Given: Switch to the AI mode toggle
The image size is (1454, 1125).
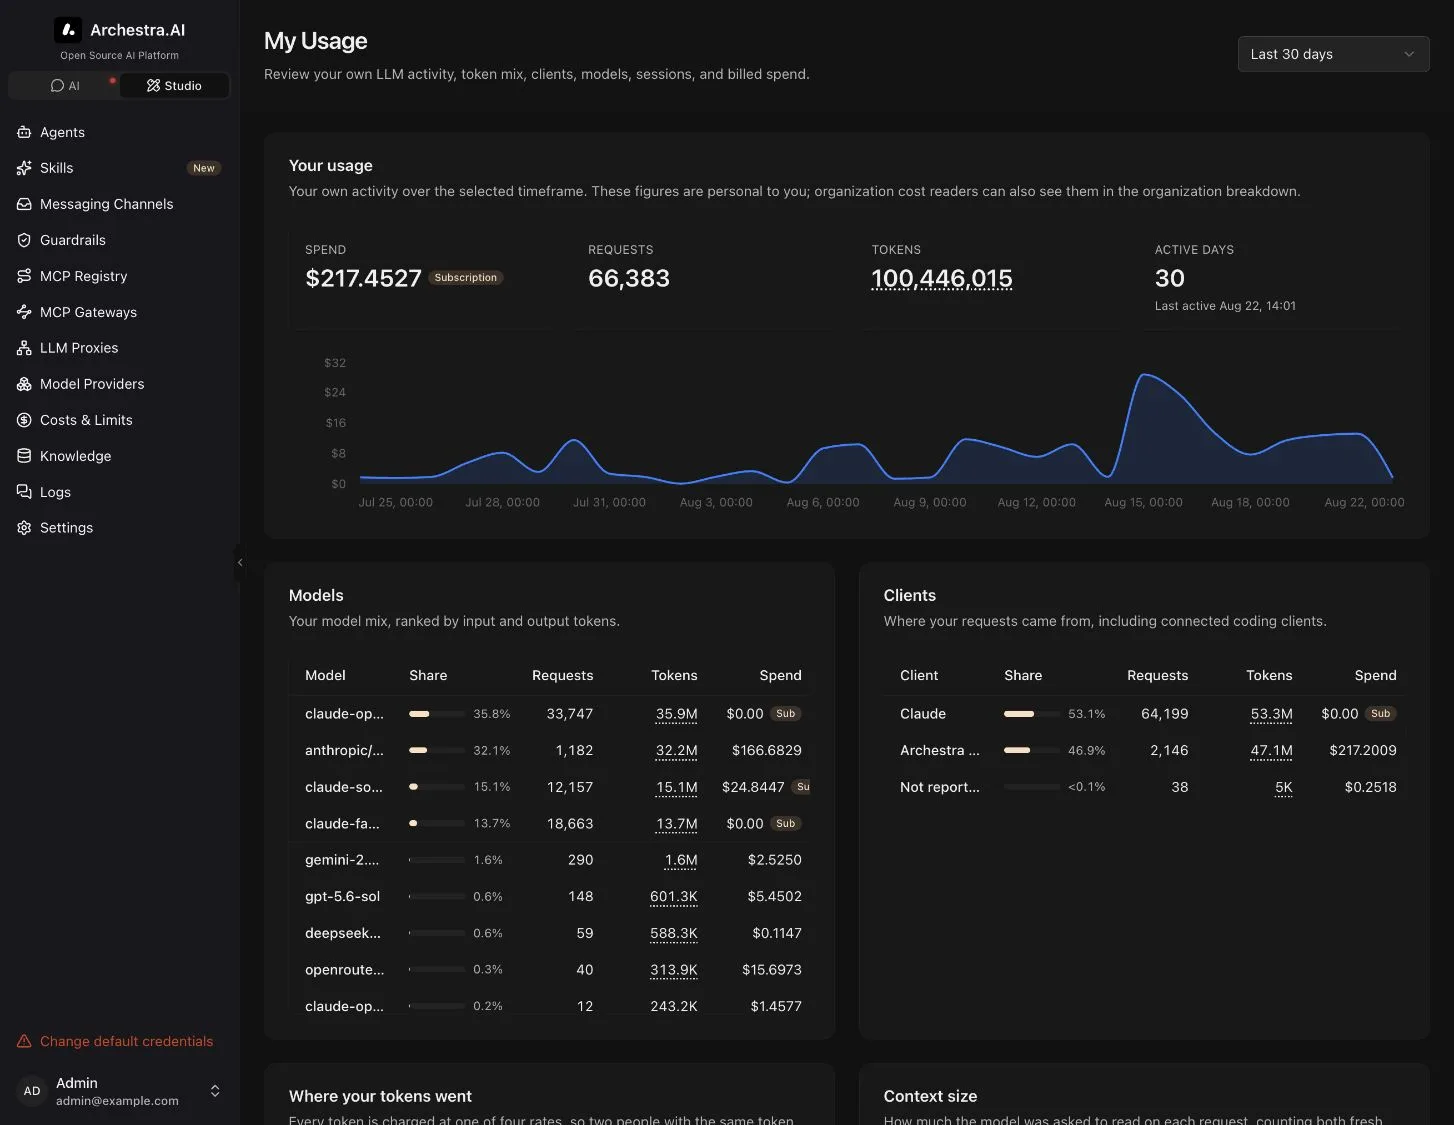Looking at the screenshot, I should pos(65,86).
